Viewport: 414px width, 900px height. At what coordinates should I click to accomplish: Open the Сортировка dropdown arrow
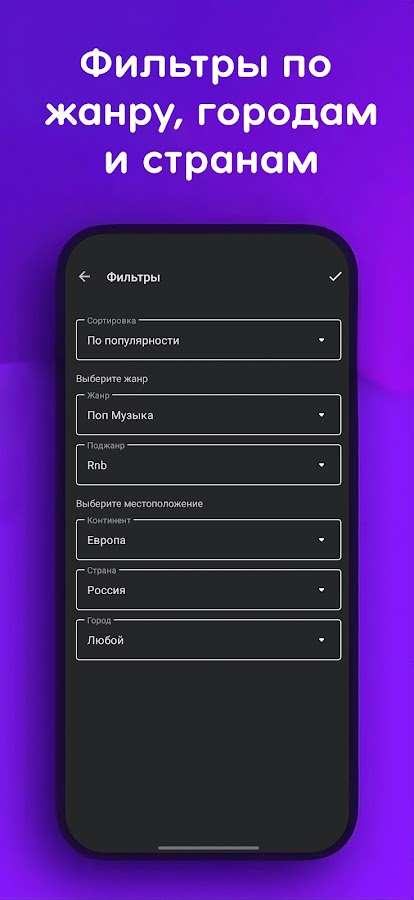322,340
